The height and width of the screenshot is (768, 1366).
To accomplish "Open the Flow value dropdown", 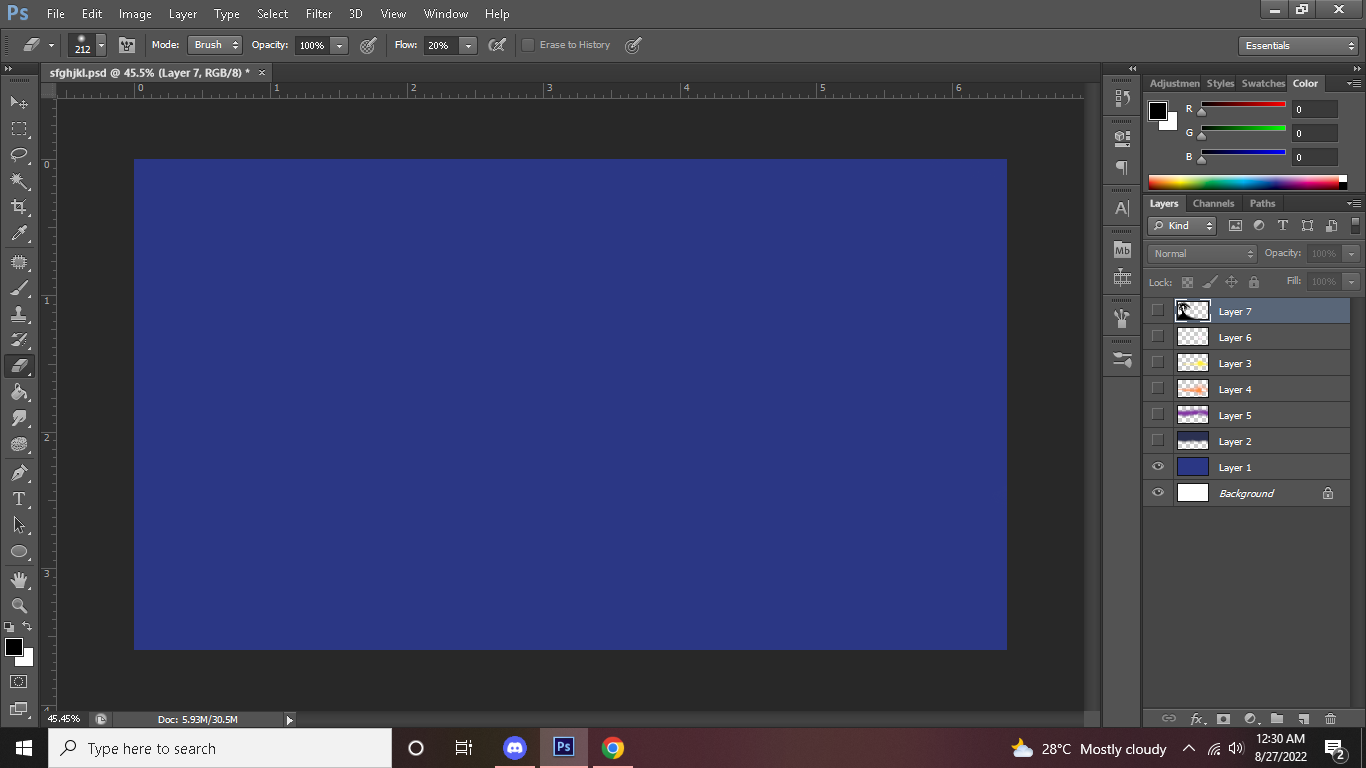I will (x=468, y=46).
